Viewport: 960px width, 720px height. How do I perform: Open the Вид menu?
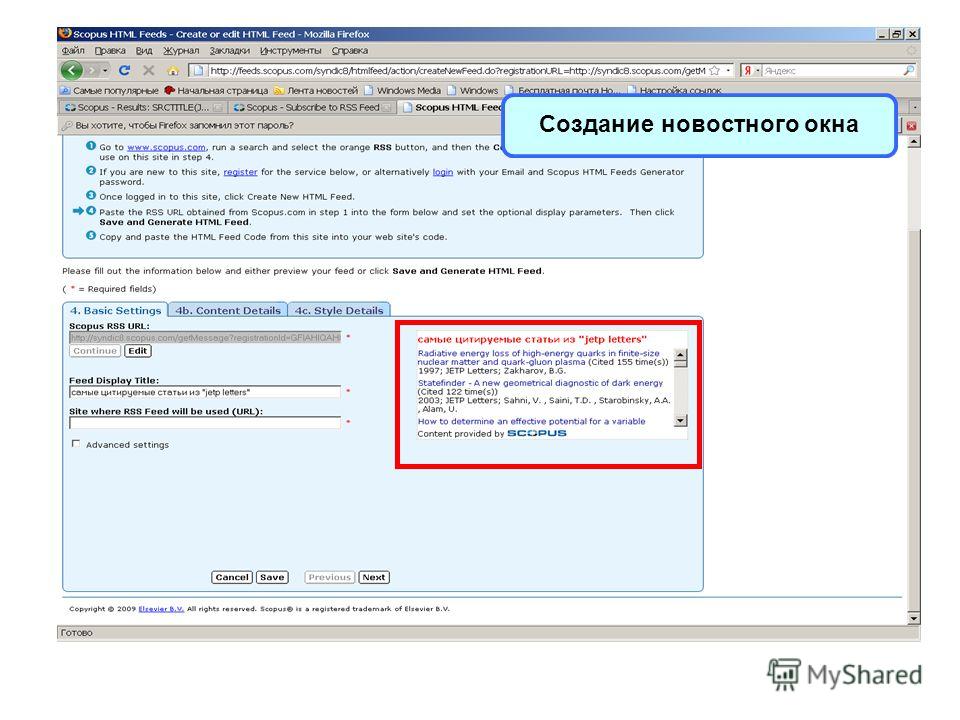pyautogui.click(x=144, y=50)
